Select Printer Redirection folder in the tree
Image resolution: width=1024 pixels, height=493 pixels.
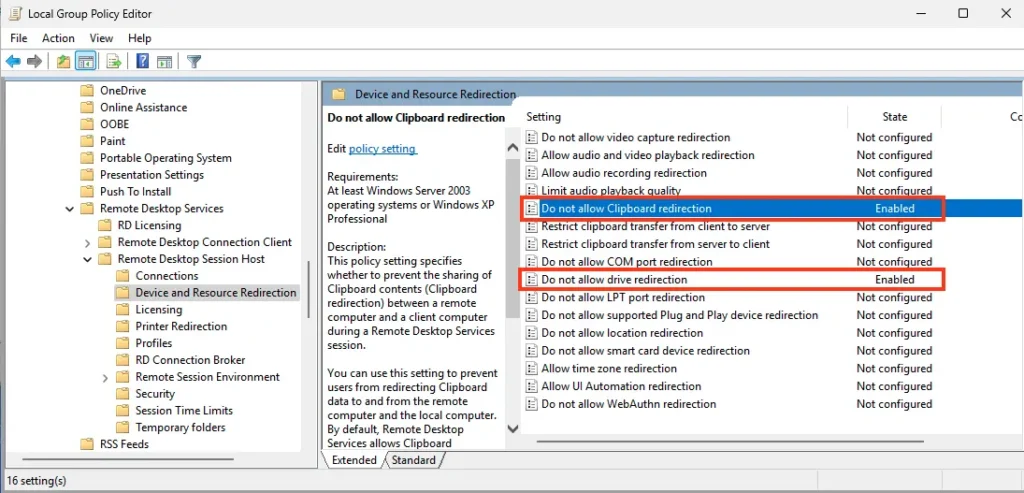pyautogui.click(x=181, y=327)
